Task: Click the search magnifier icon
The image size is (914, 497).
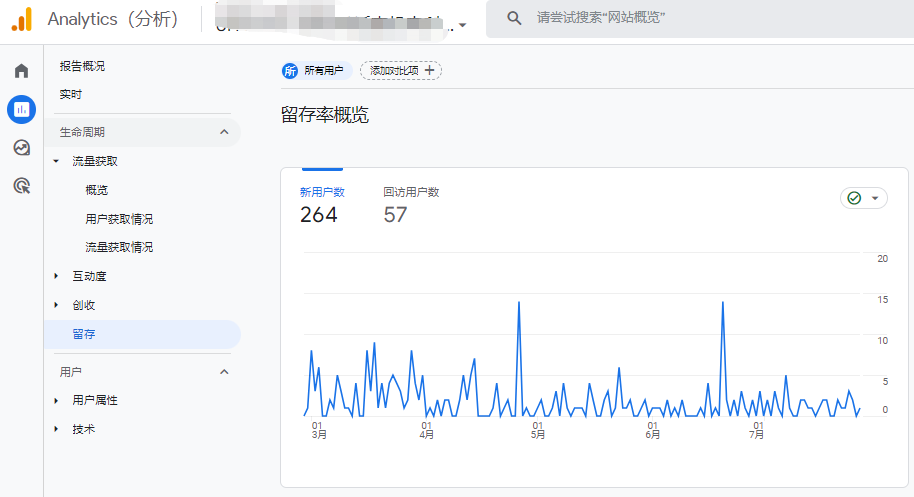Action: click(x=514, y=18)
